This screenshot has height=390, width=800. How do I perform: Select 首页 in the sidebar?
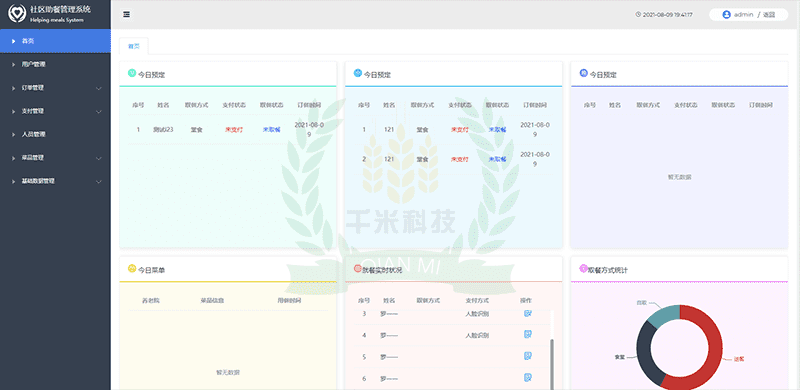[55, 41]
